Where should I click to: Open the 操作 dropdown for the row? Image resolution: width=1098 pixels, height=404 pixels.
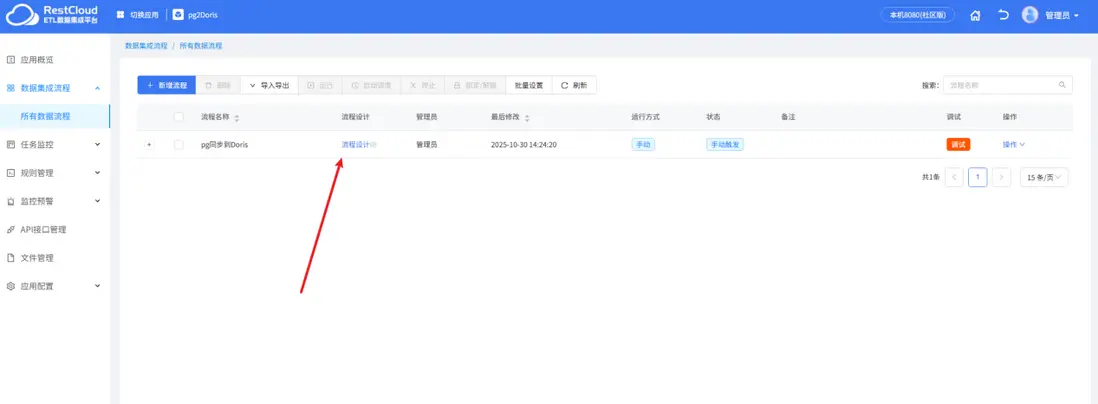(x=1013, y=145)
